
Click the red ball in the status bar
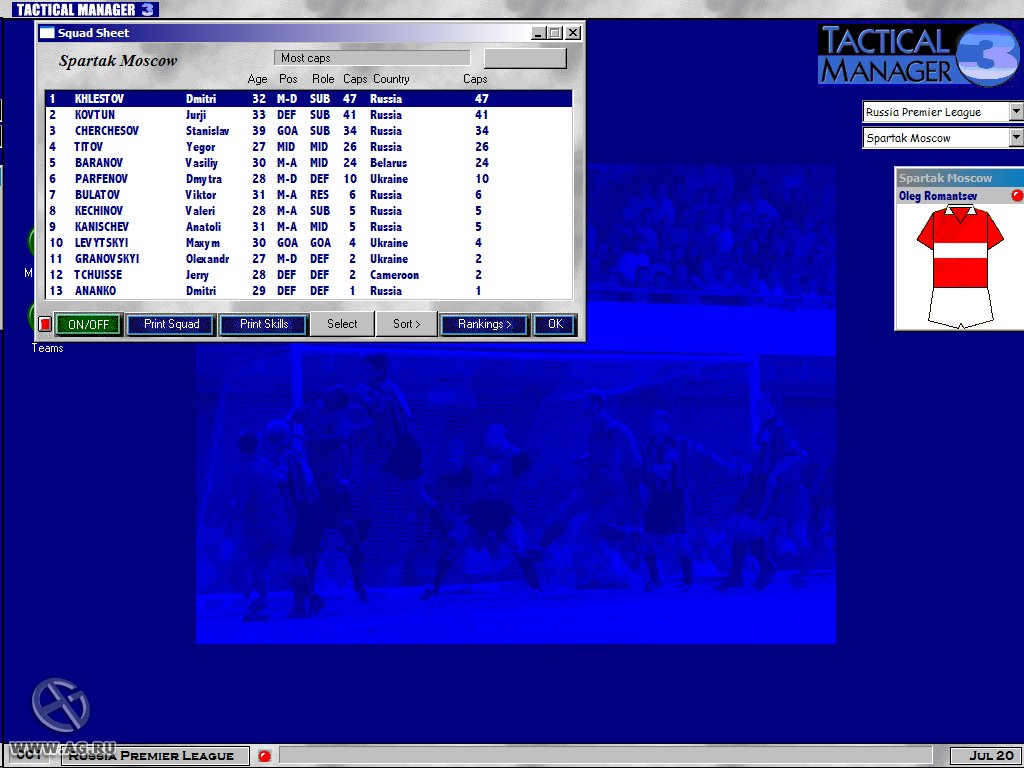[x=264, y=756]
